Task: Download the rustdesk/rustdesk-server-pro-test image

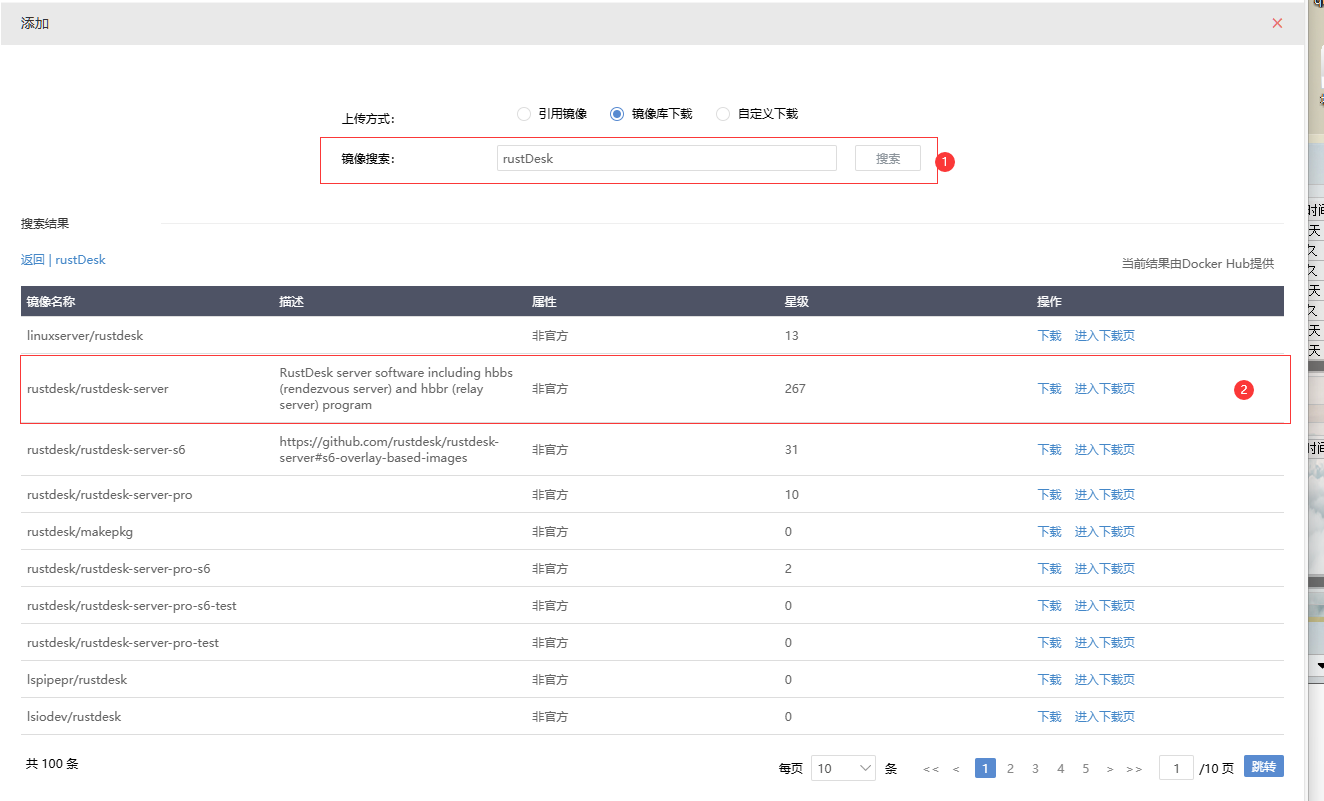Action: pyautogui.click(x=1049, y=643)
